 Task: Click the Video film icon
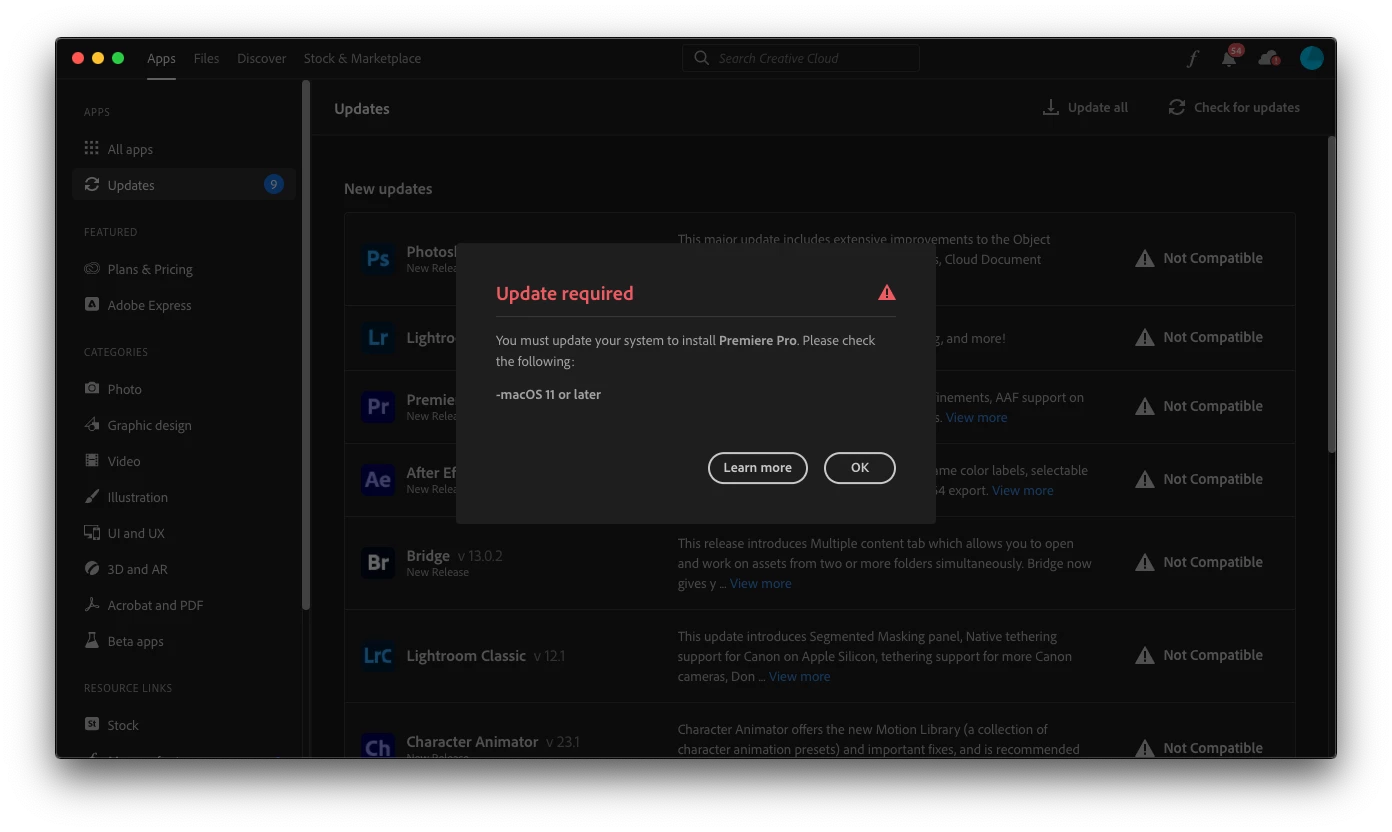[x=92, y=460]
